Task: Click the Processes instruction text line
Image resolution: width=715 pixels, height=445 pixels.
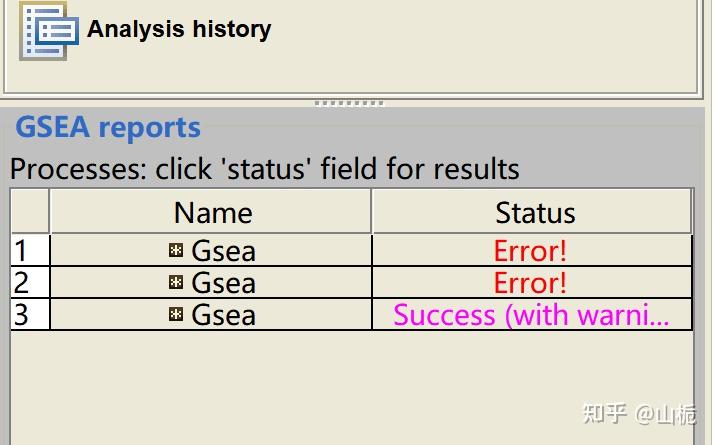Action: pyautogui.click(x=265, y=168)
